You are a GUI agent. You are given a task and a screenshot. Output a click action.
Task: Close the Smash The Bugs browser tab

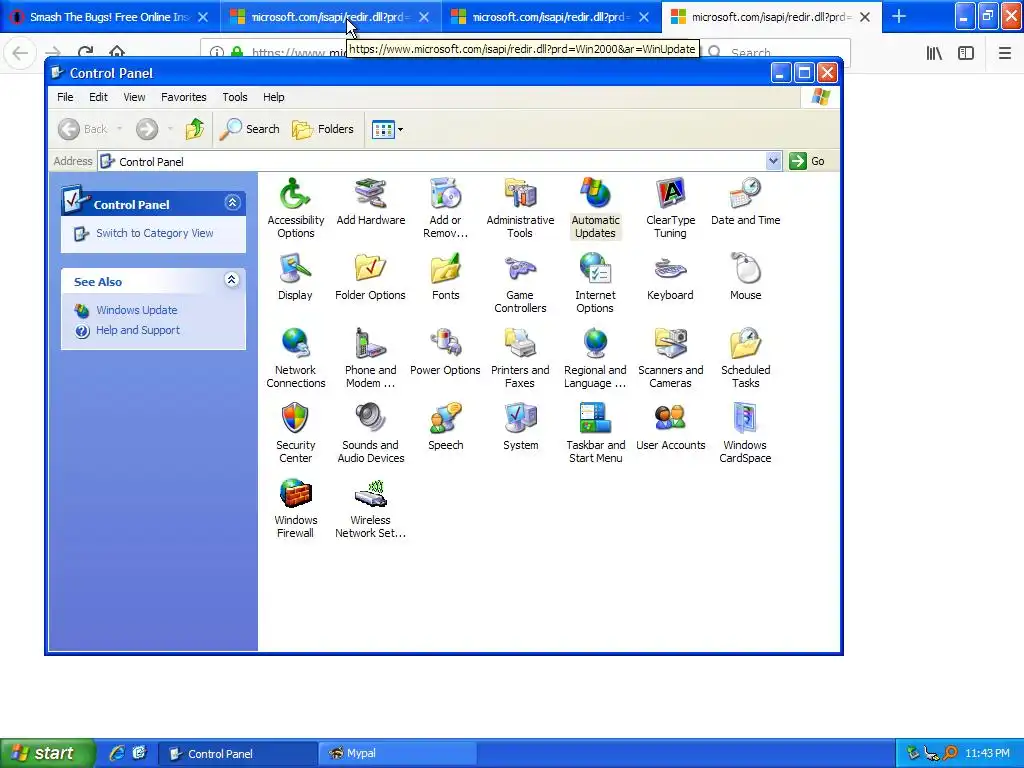[203, 17]
